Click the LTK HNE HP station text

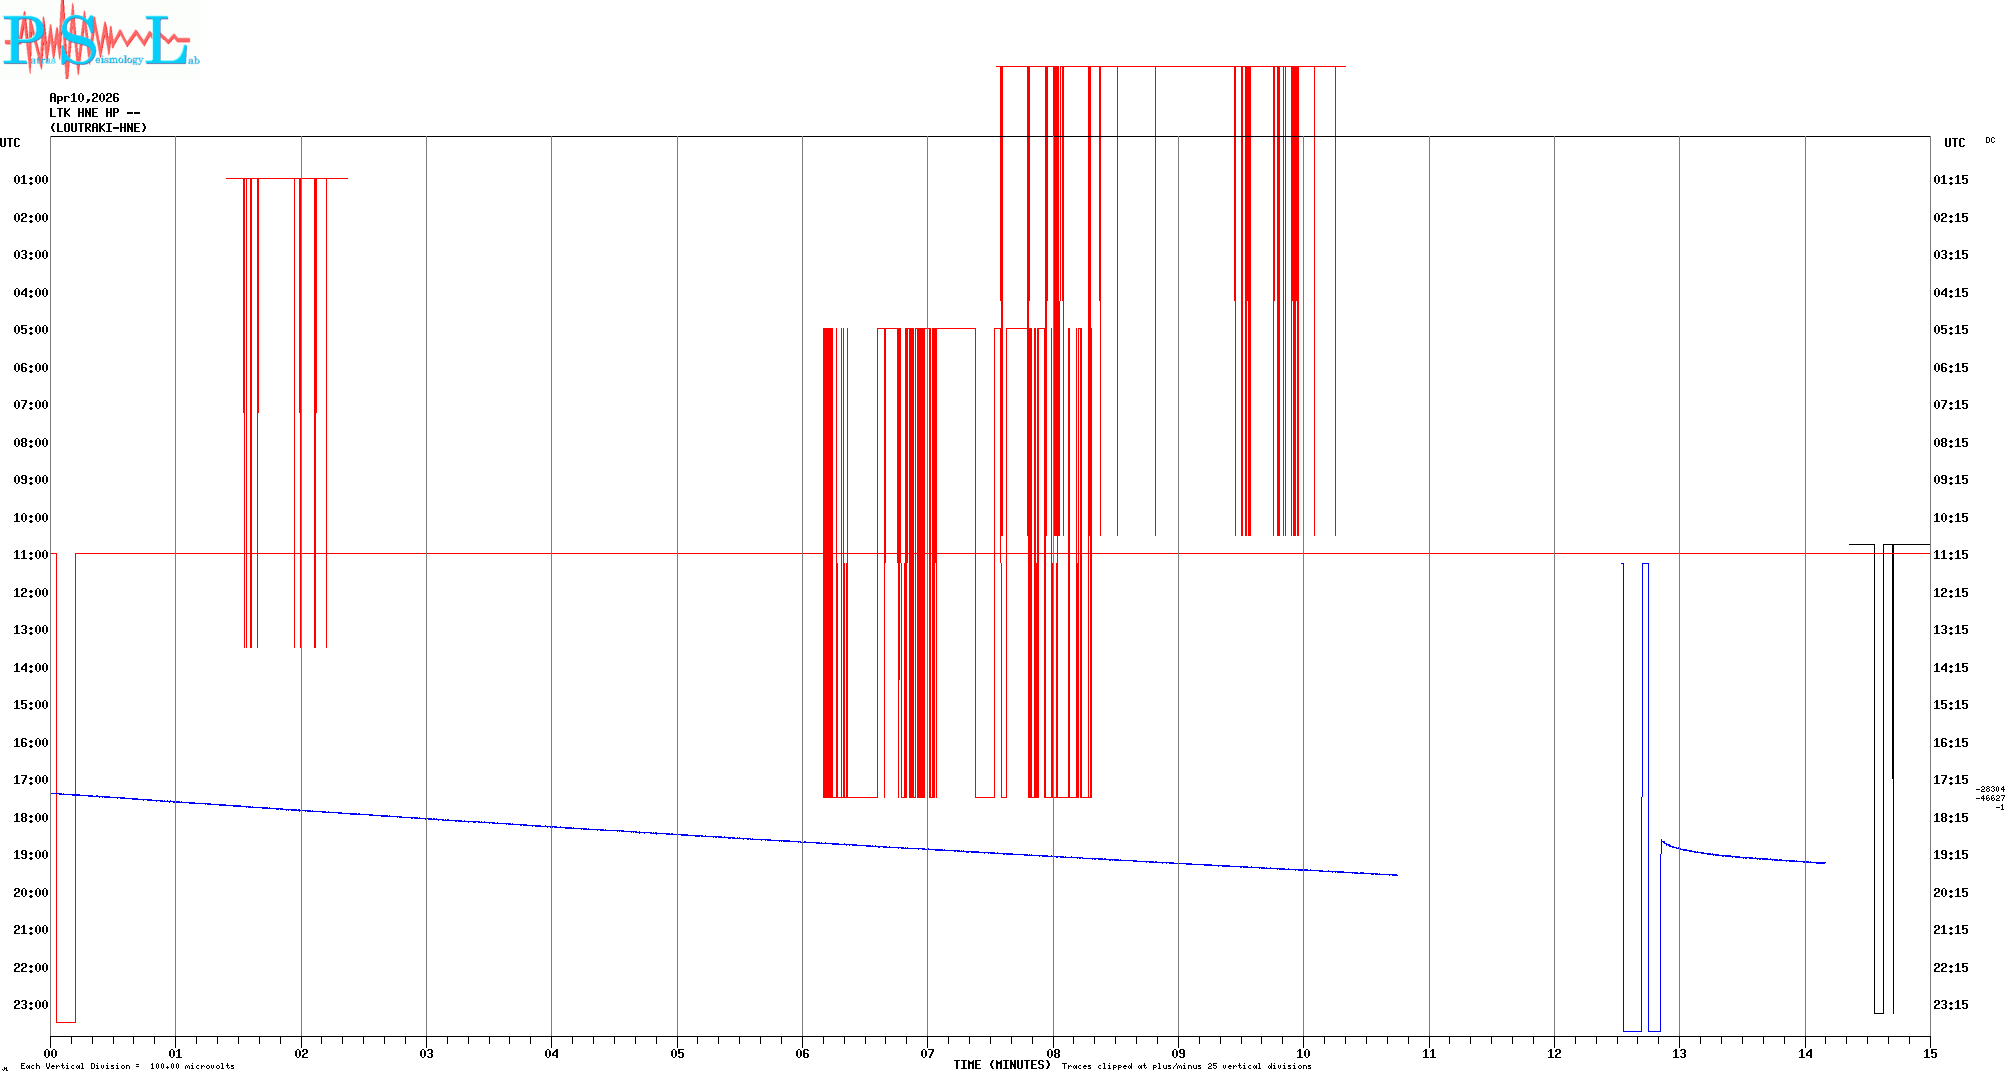click(94, 113)
